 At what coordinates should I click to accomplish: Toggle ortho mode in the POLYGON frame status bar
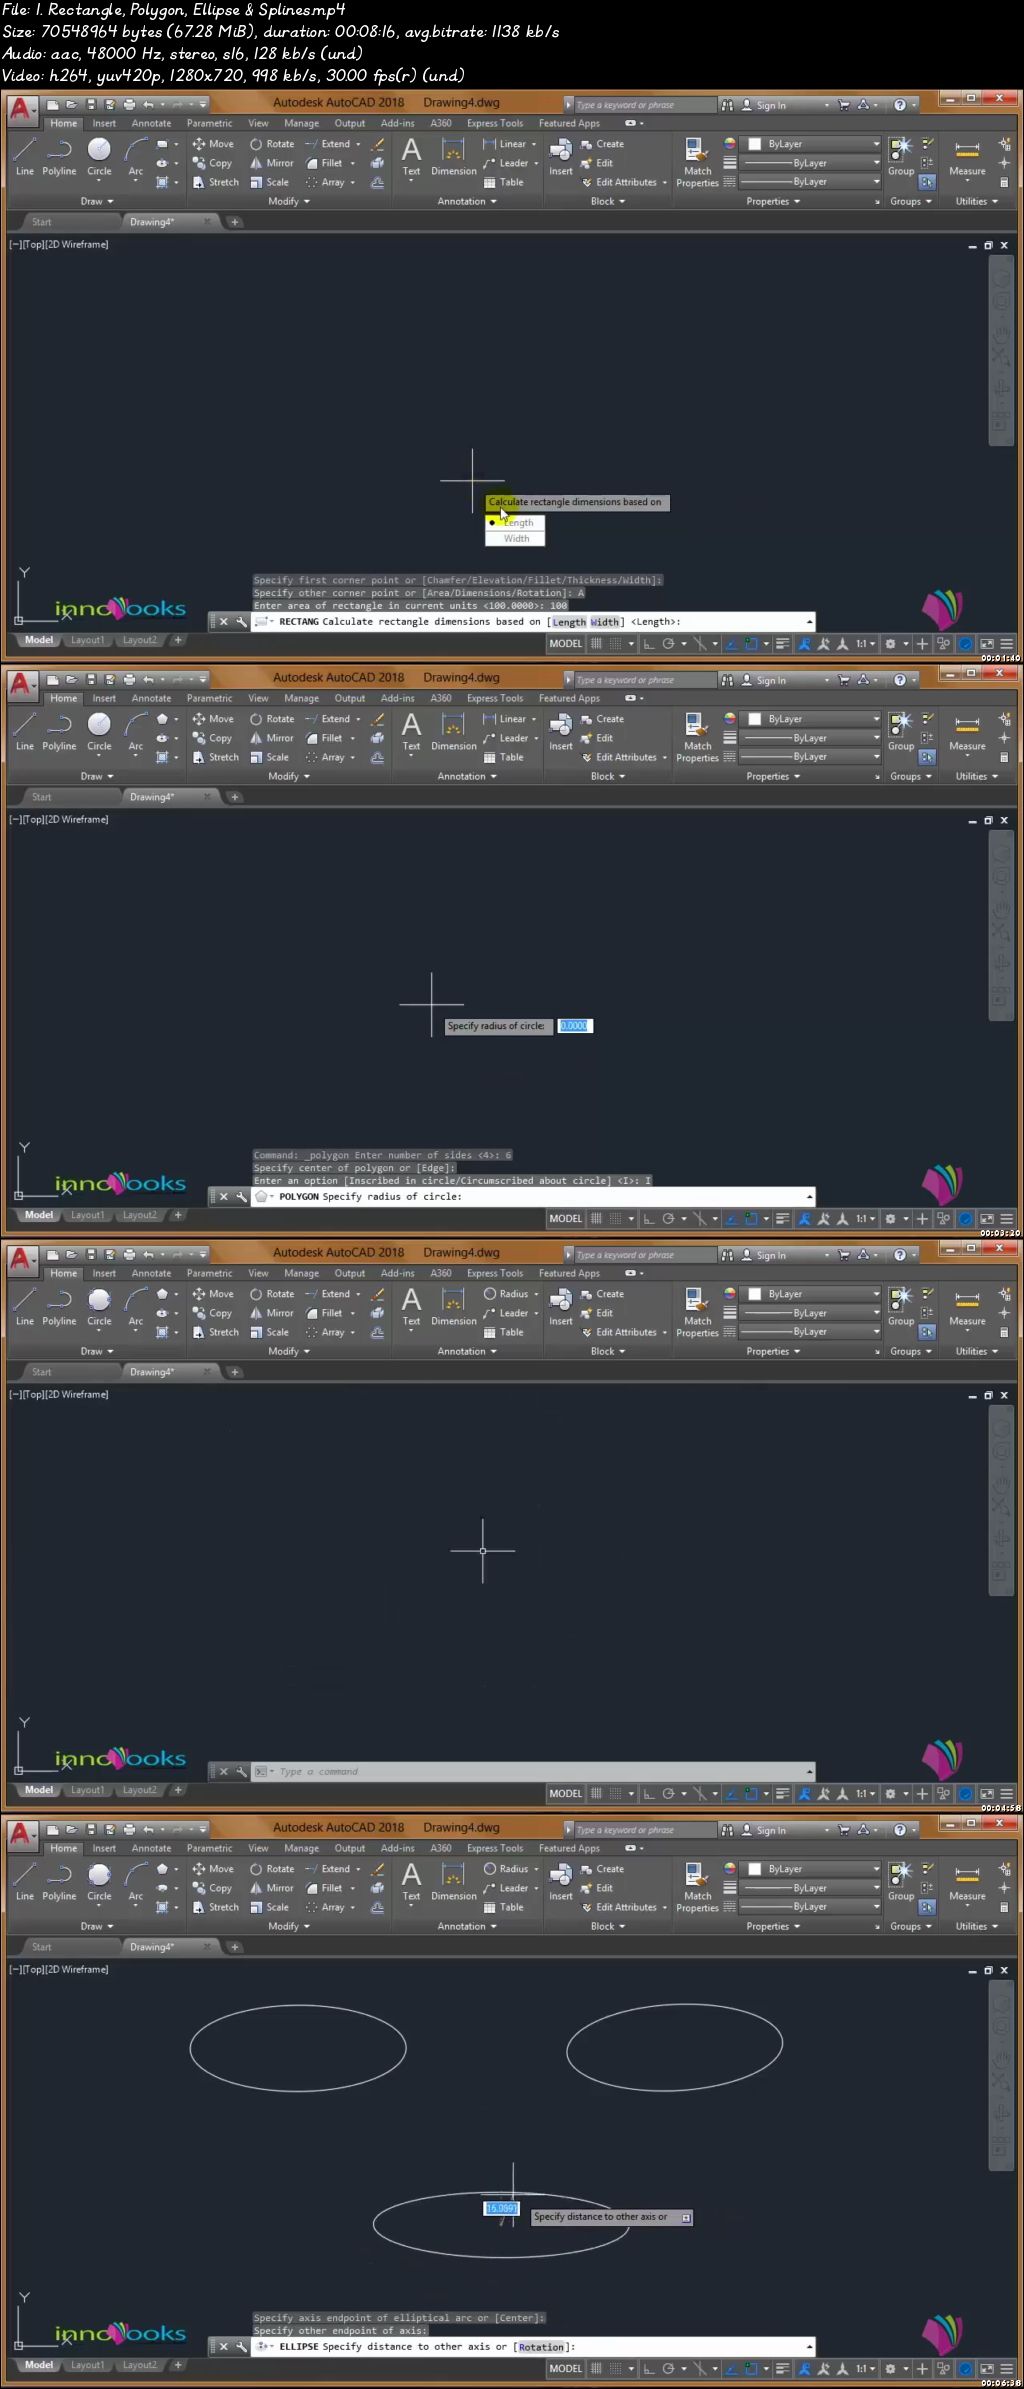click(648, 1219)
